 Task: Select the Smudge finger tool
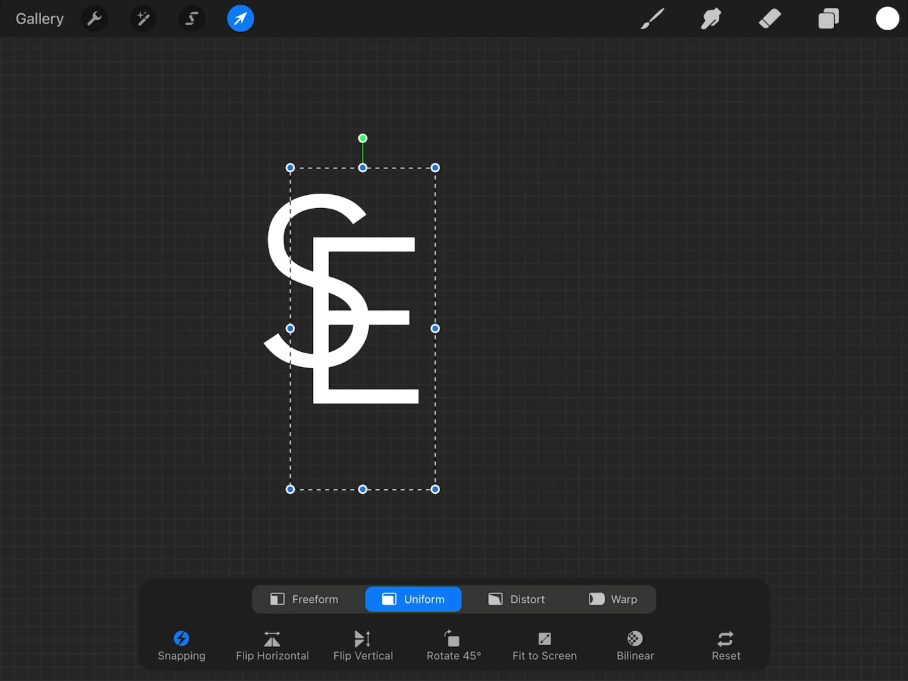[711, 19]
